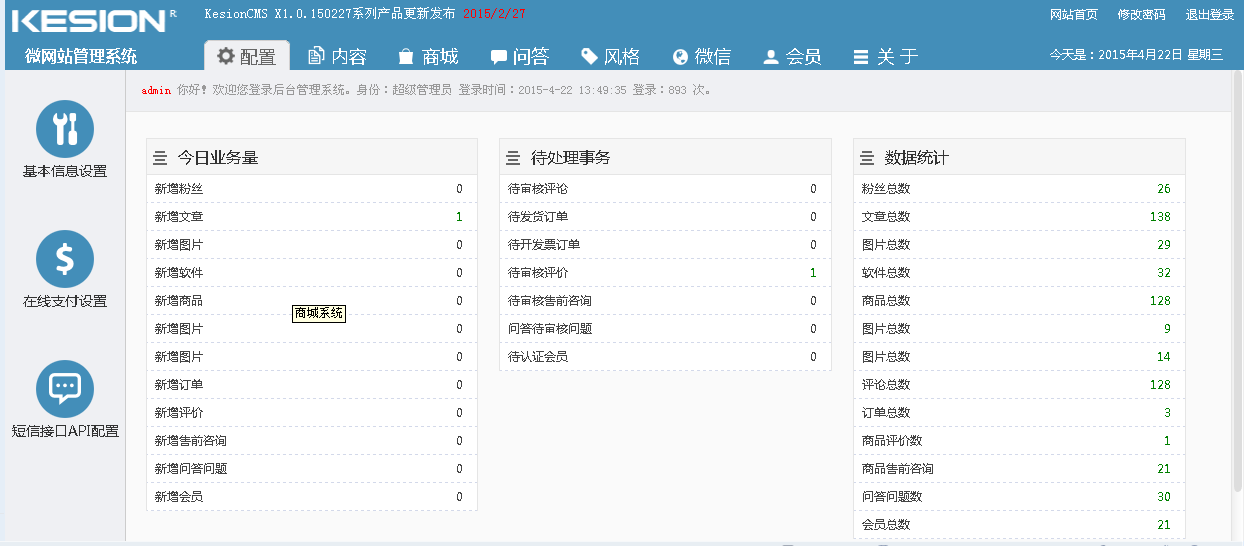The width and height of the screenshot is (1244, 546).
Task: Click the KesionCMS product update announcement
Action: tap(365, 14)
